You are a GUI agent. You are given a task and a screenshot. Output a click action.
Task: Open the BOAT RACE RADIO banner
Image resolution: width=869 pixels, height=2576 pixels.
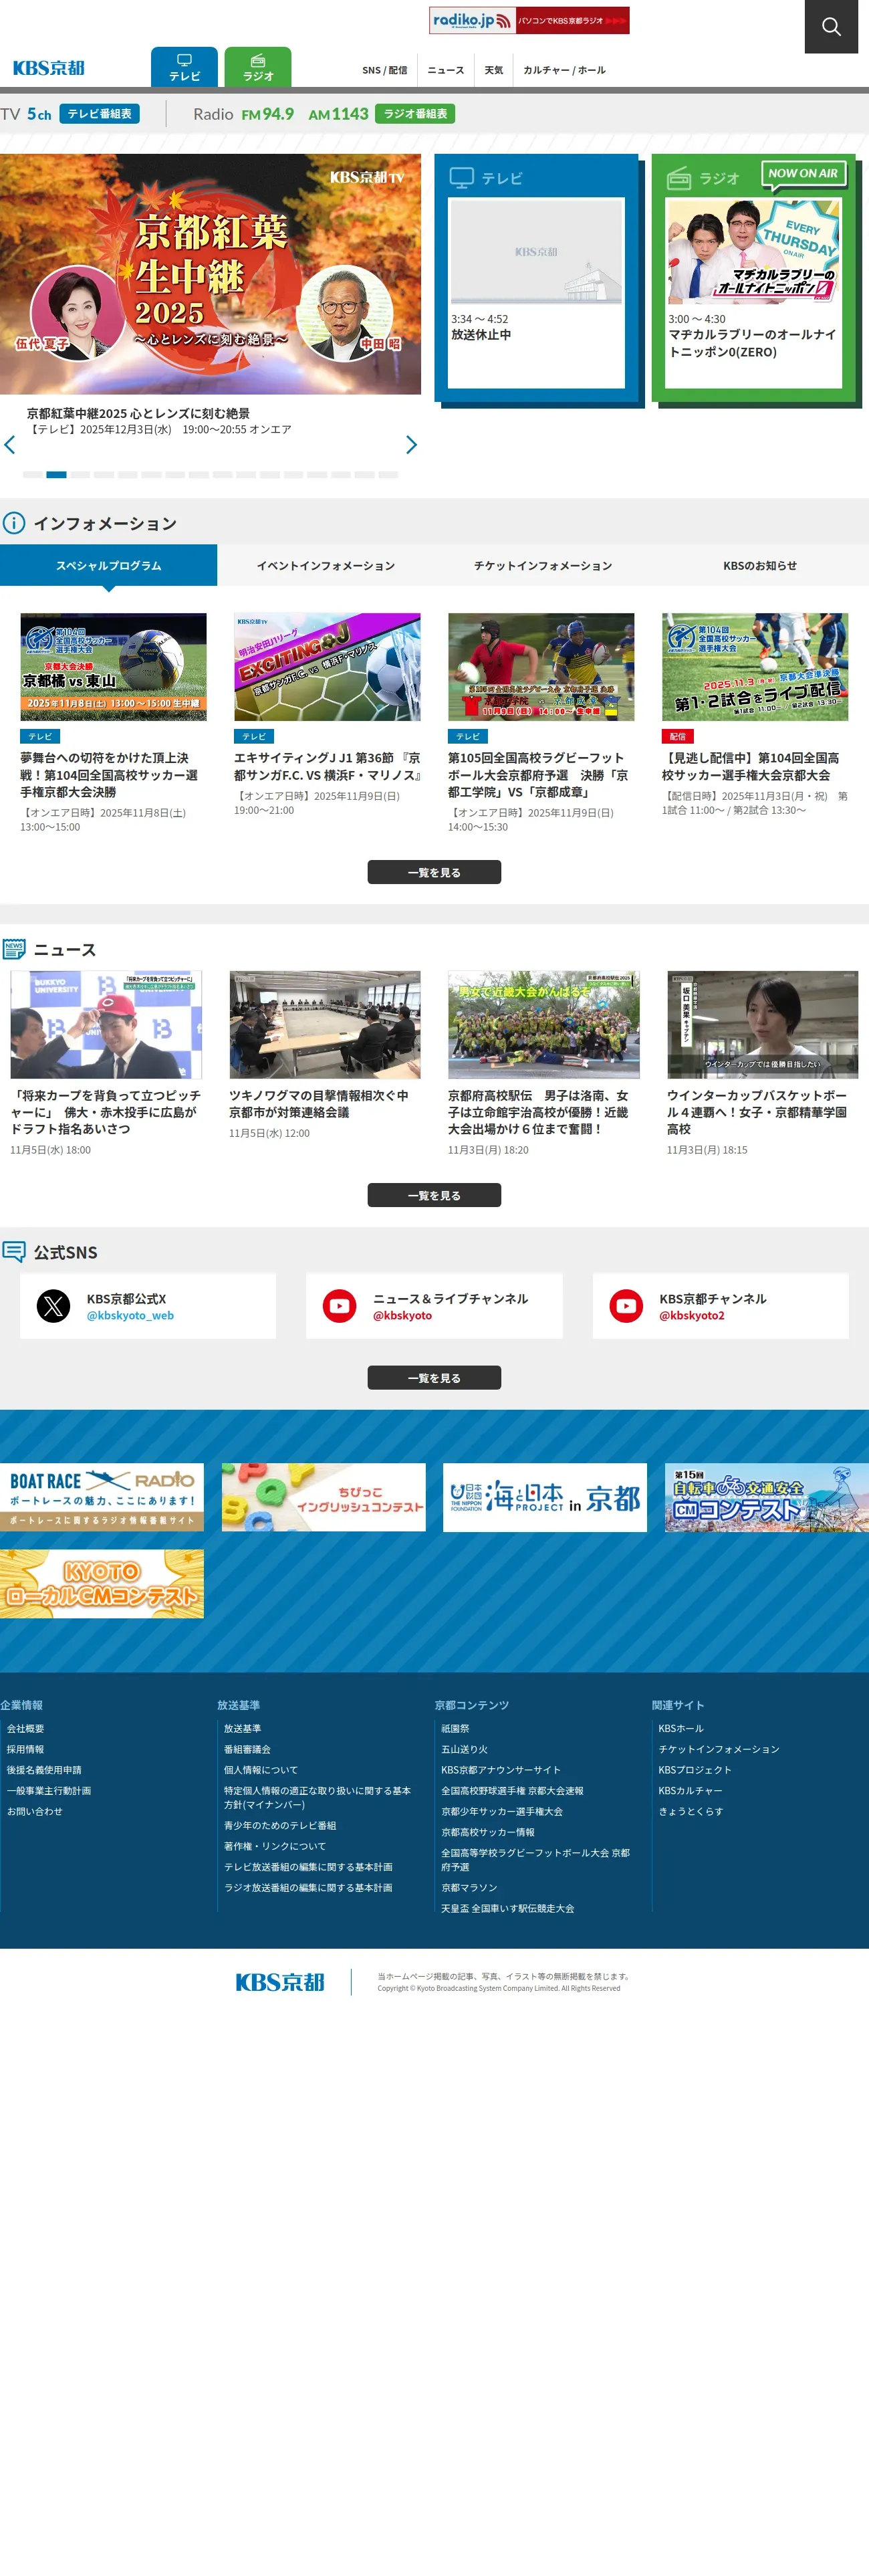[x=102, y=1497]
